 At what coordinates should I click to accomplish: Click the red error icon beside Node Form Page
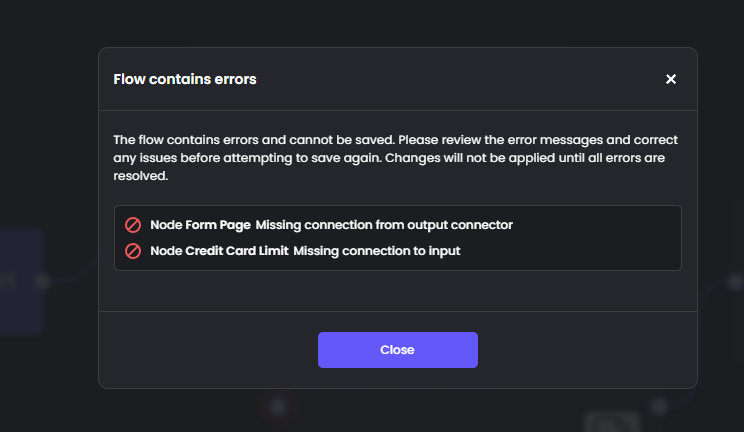click(x=133, y=225)
